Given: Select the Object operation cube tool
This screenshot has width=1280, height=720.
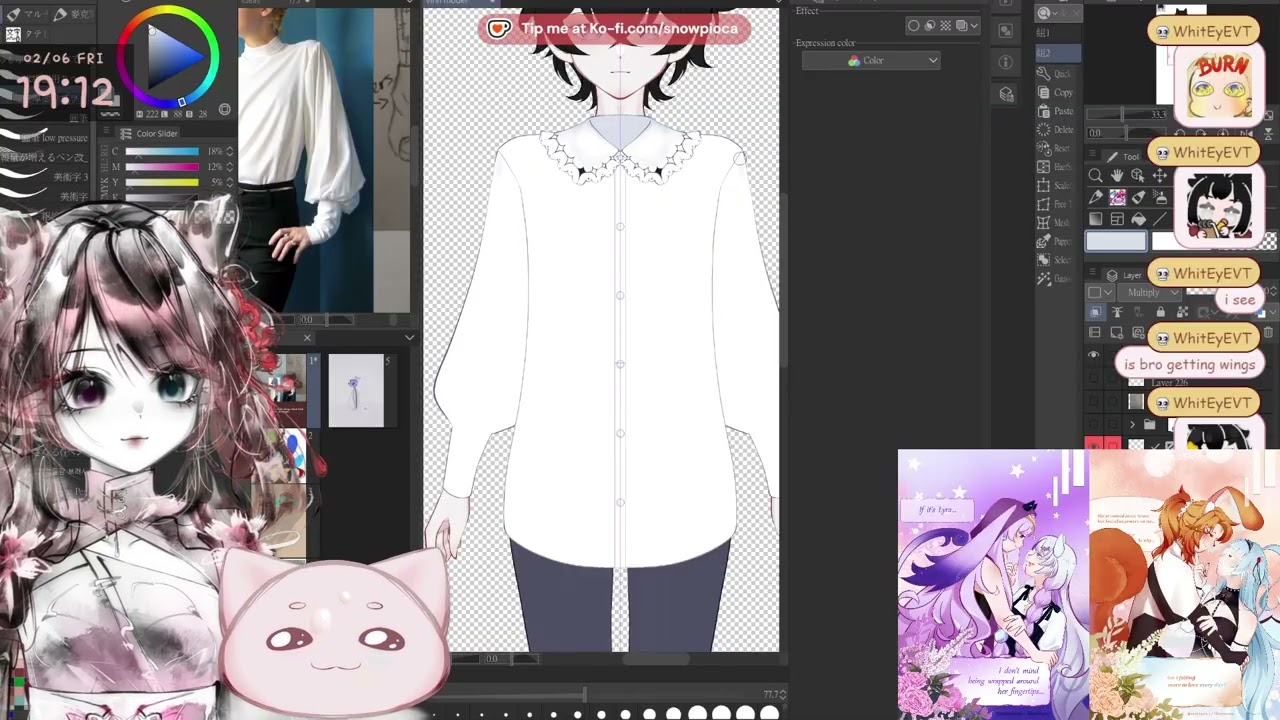Looking at the screenshot, I should click(1138, 176).
